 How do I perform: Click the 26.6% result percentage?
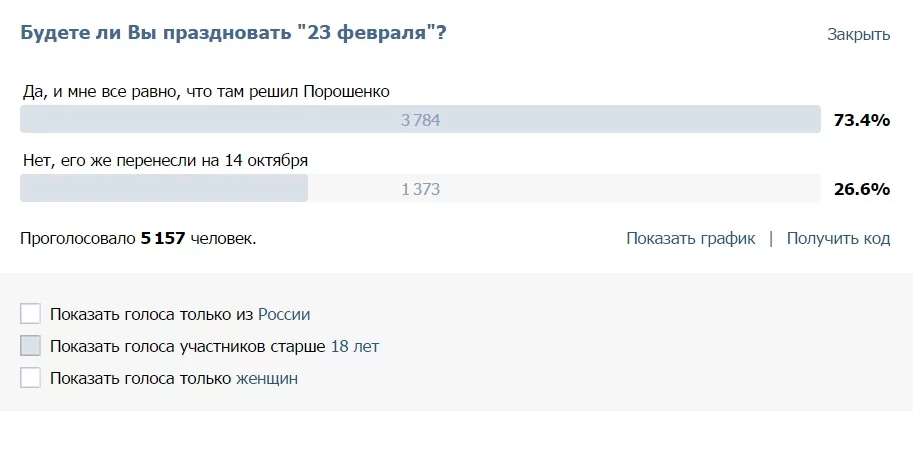pos(861,188)
